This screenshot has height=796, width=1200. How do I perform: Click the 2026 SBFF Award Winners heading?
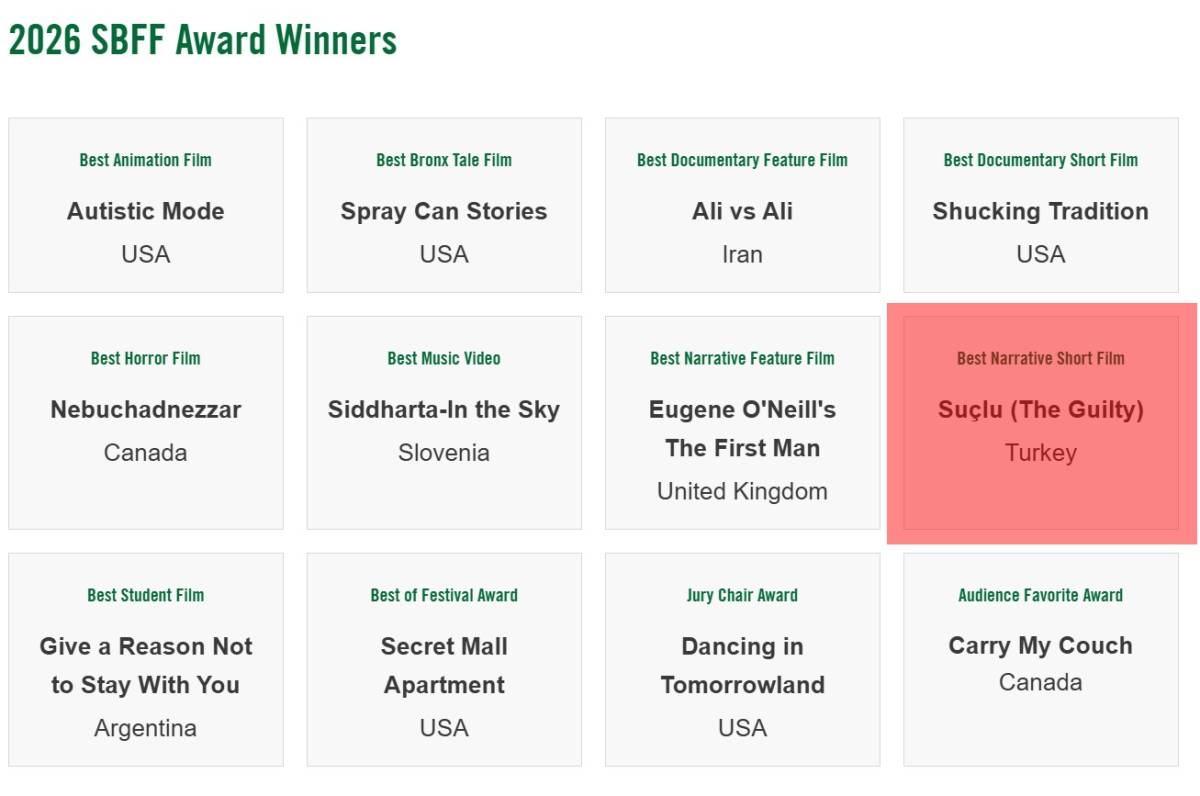202,40
